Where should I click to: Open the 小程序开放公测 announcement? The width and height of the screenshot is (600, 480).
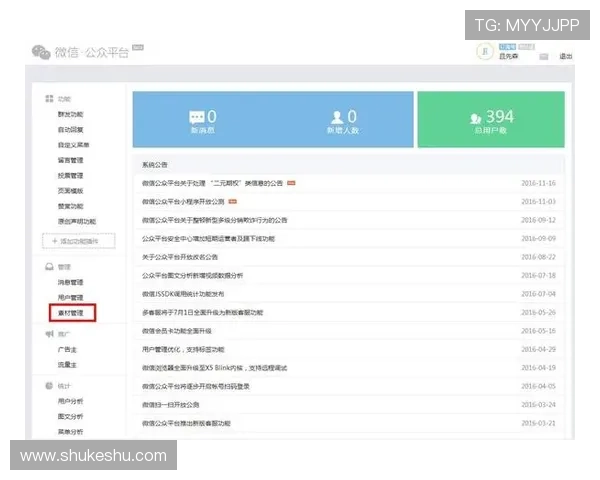pos(183,202)
